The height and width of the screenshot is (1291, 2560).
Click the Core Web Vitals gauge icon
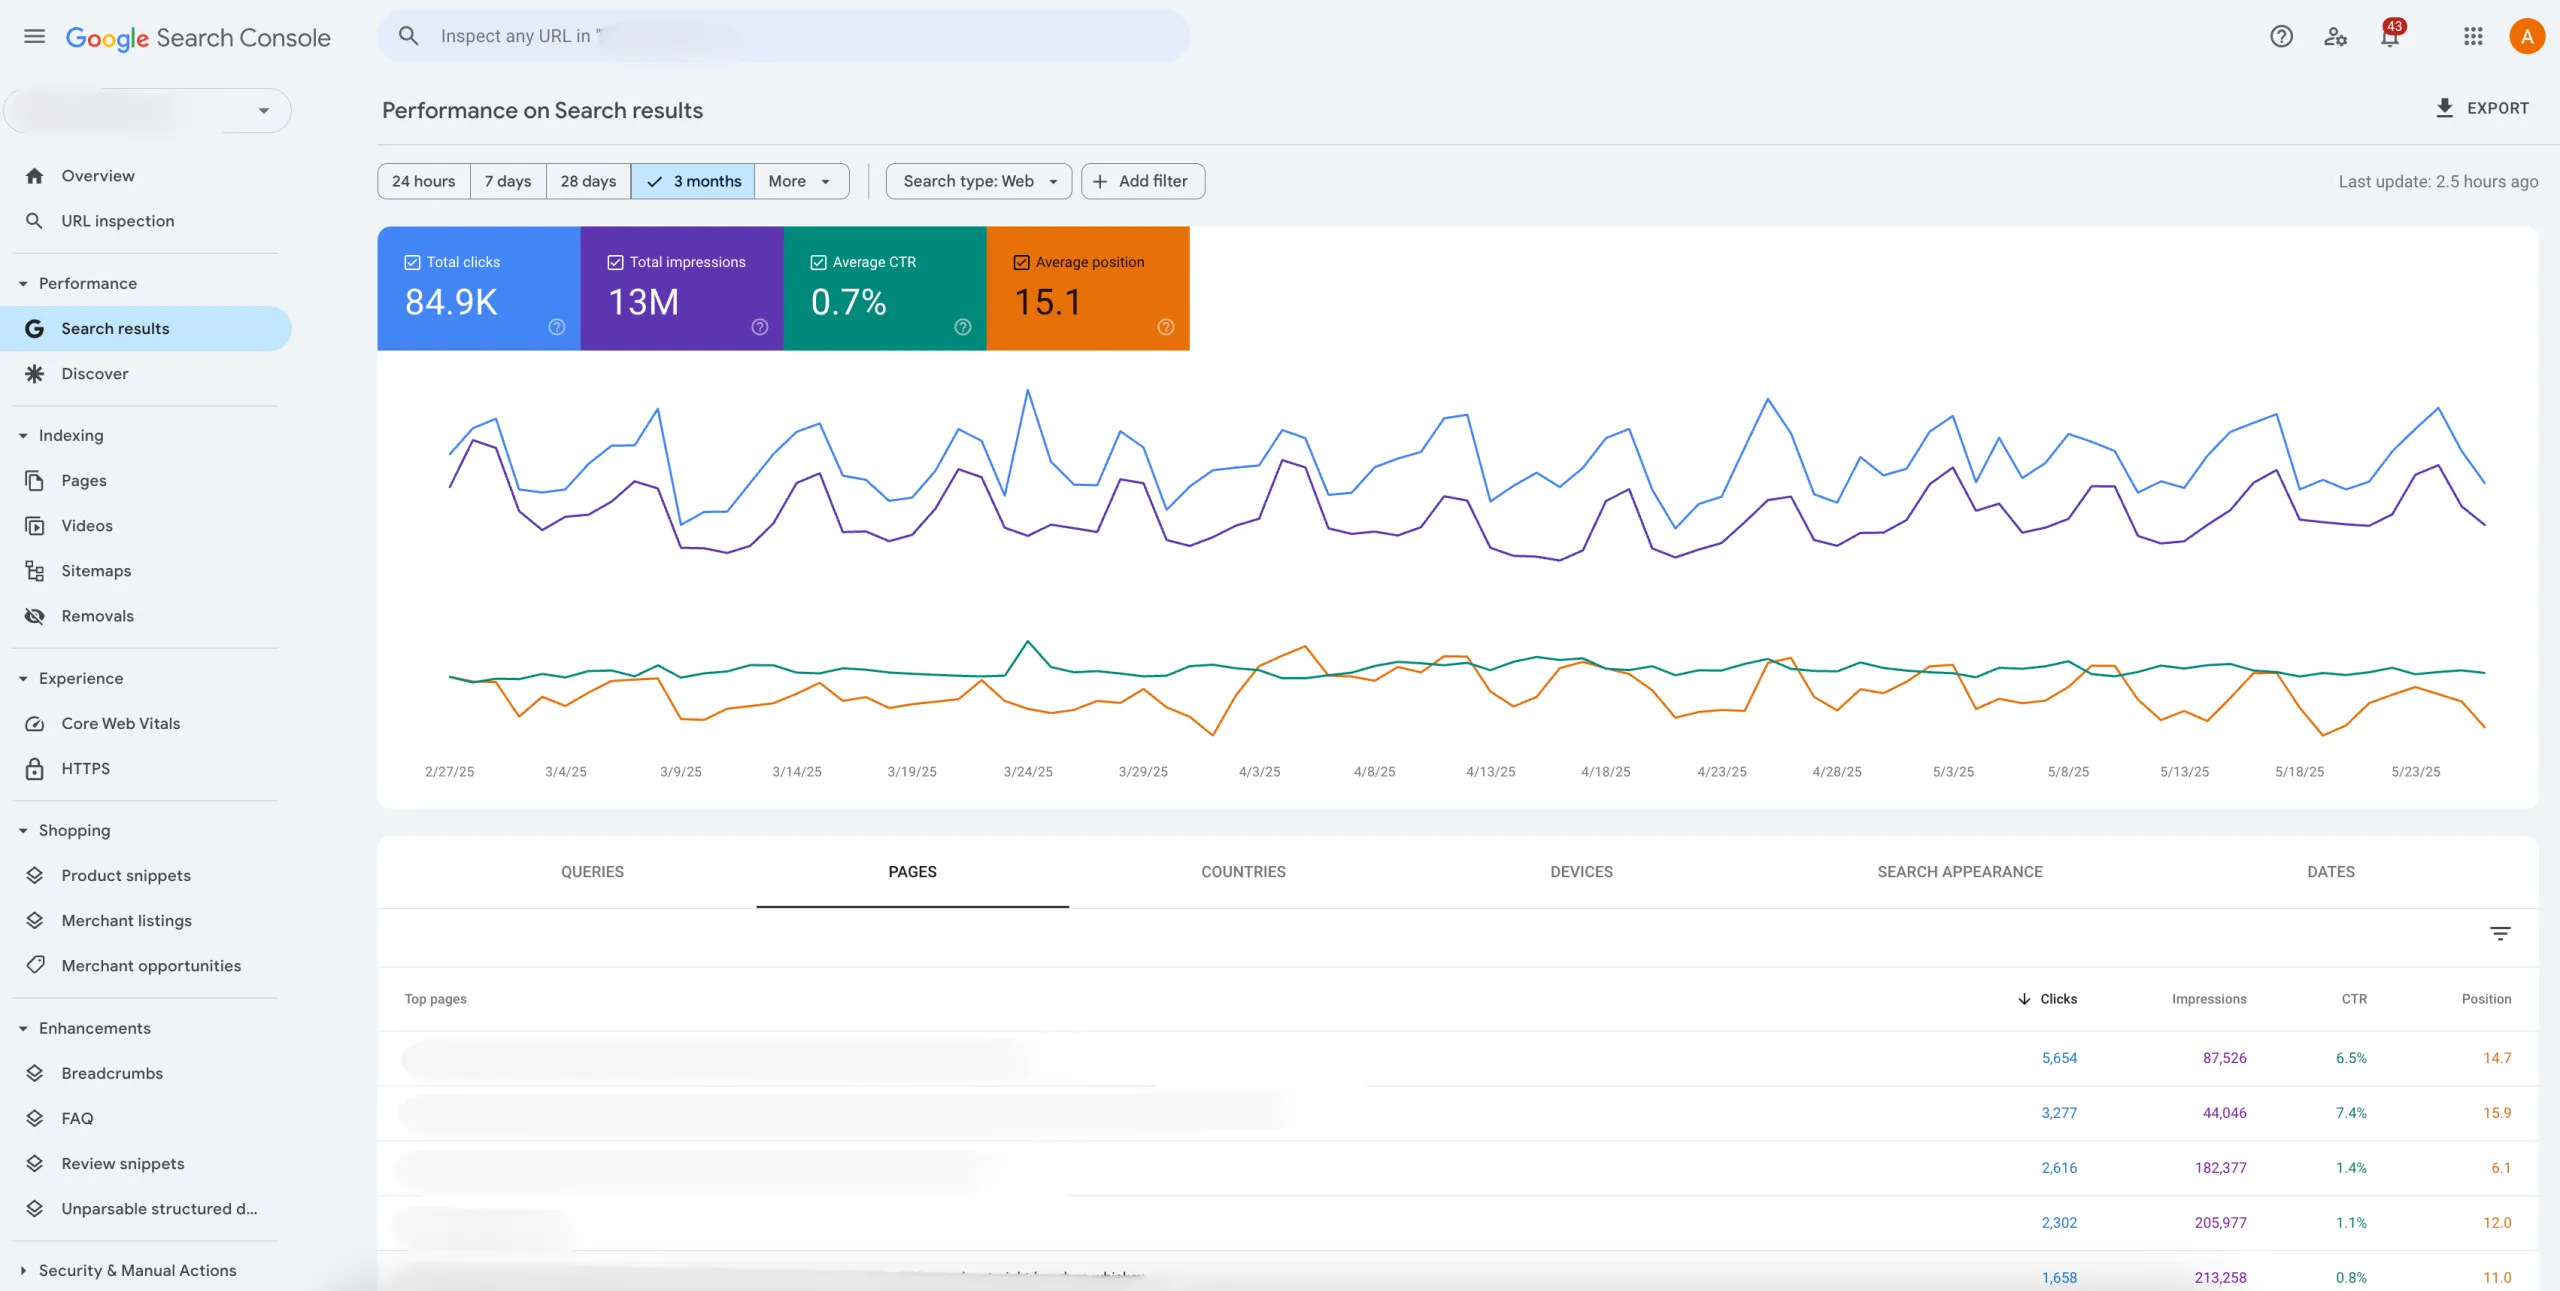(x=35, y=724)
